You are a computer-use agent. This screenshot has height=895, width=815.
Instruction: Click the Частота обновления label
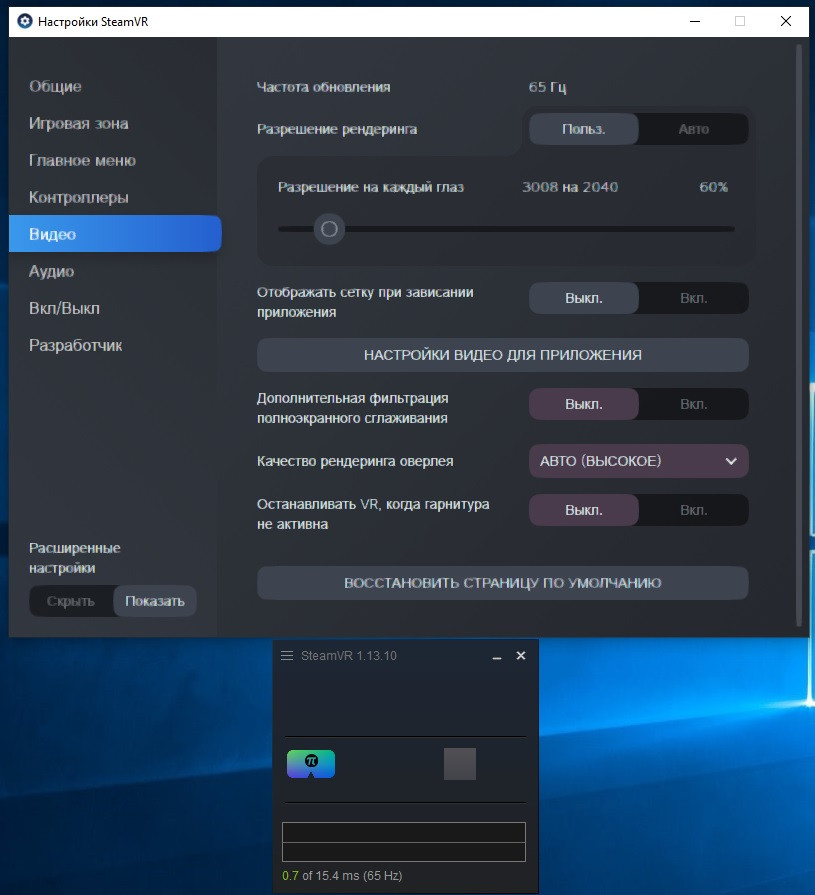click(x=324, y=87)
